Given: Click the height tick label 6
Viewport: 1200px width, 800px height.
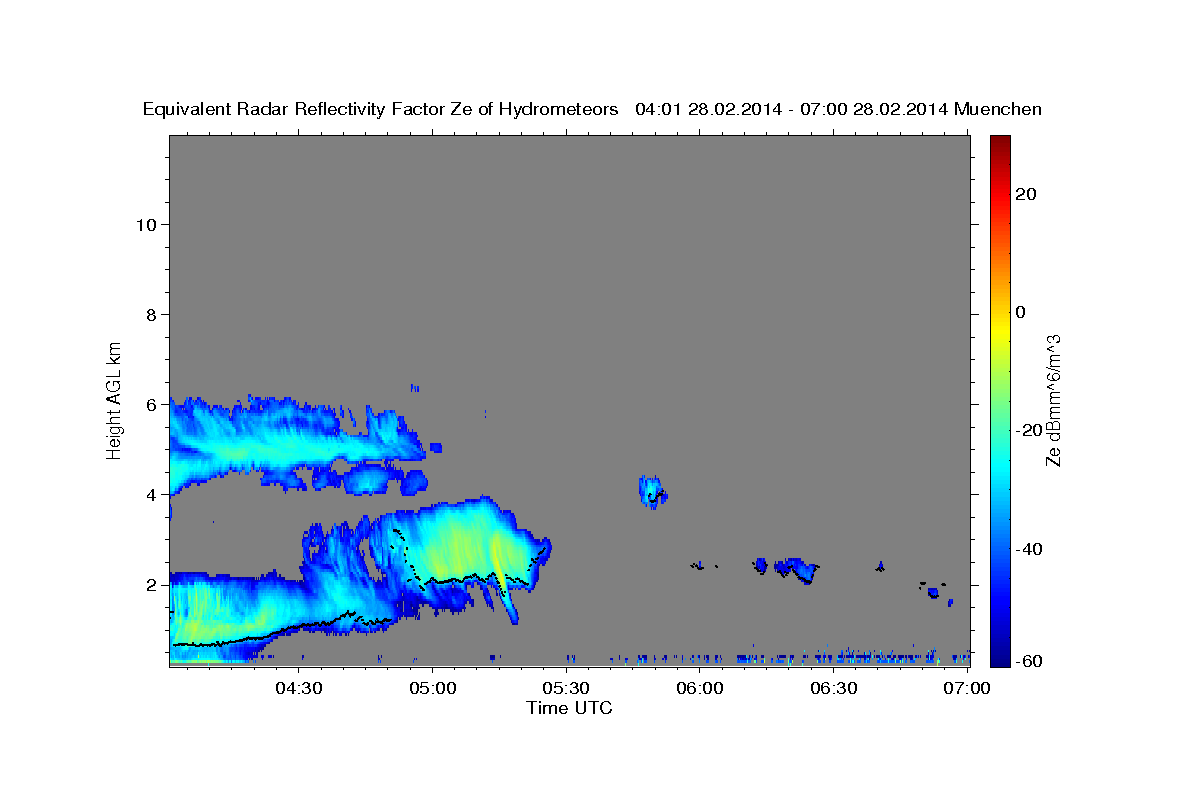Looking at the screenshot, I should coord(151,405).
